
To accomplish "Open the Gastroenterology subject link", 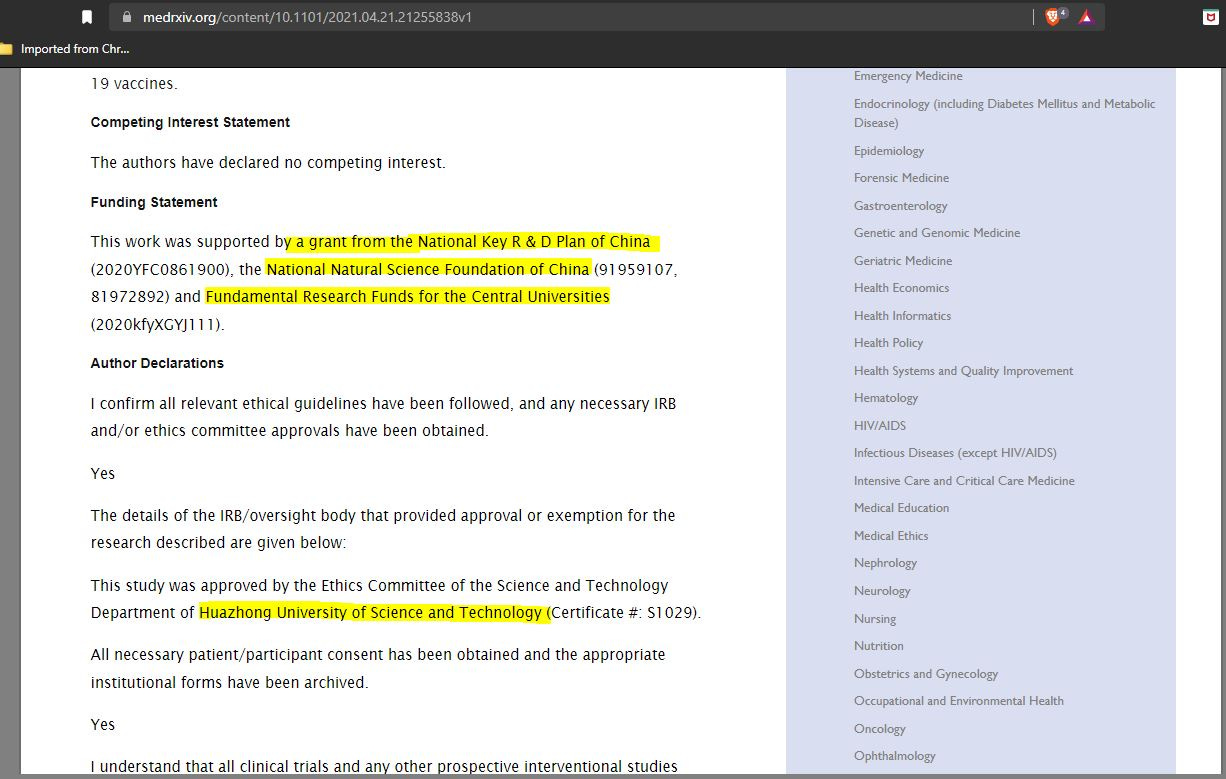I will (x=900, y=206).
